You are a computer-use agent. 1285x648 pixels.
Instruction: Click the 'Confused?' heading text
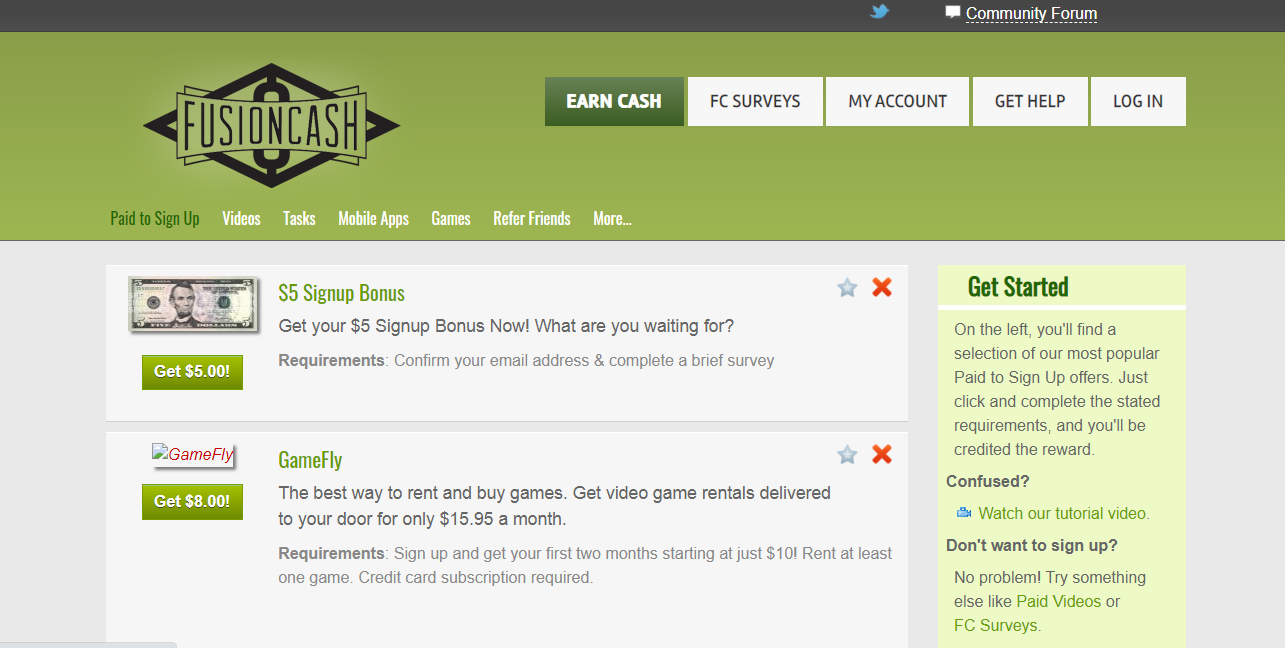[988, 481]
